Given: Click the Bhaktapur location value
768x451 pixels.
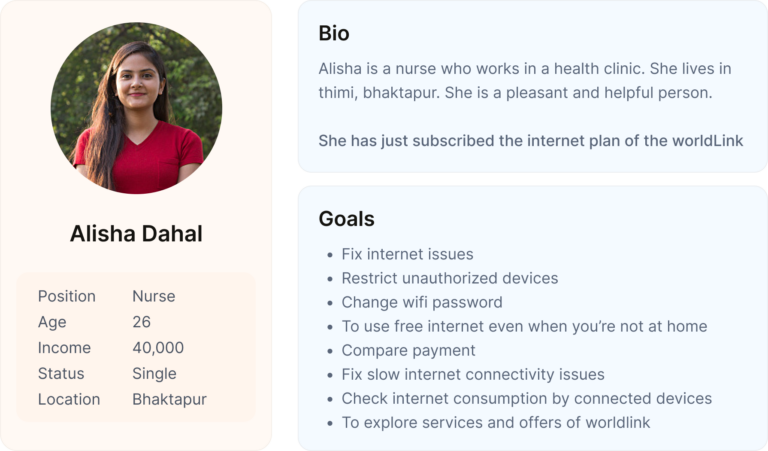Looking at the screenshot, I should point(169,399).
